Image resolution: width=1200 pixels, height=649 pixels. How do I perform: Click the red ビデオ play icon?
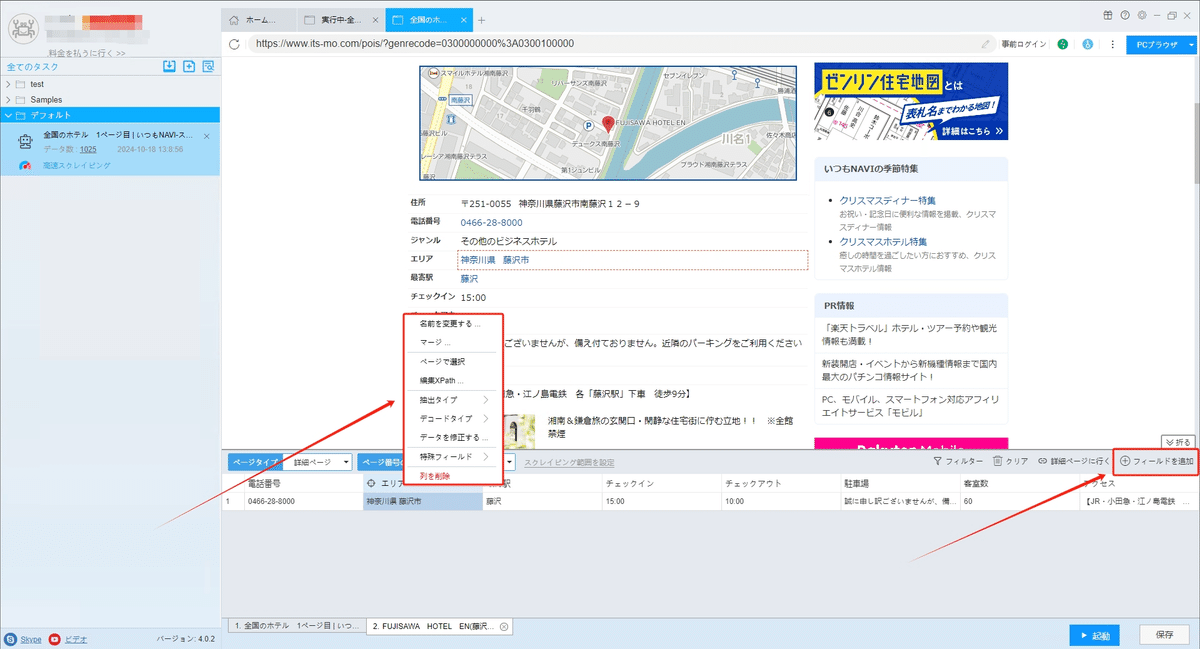pos(54,638)
